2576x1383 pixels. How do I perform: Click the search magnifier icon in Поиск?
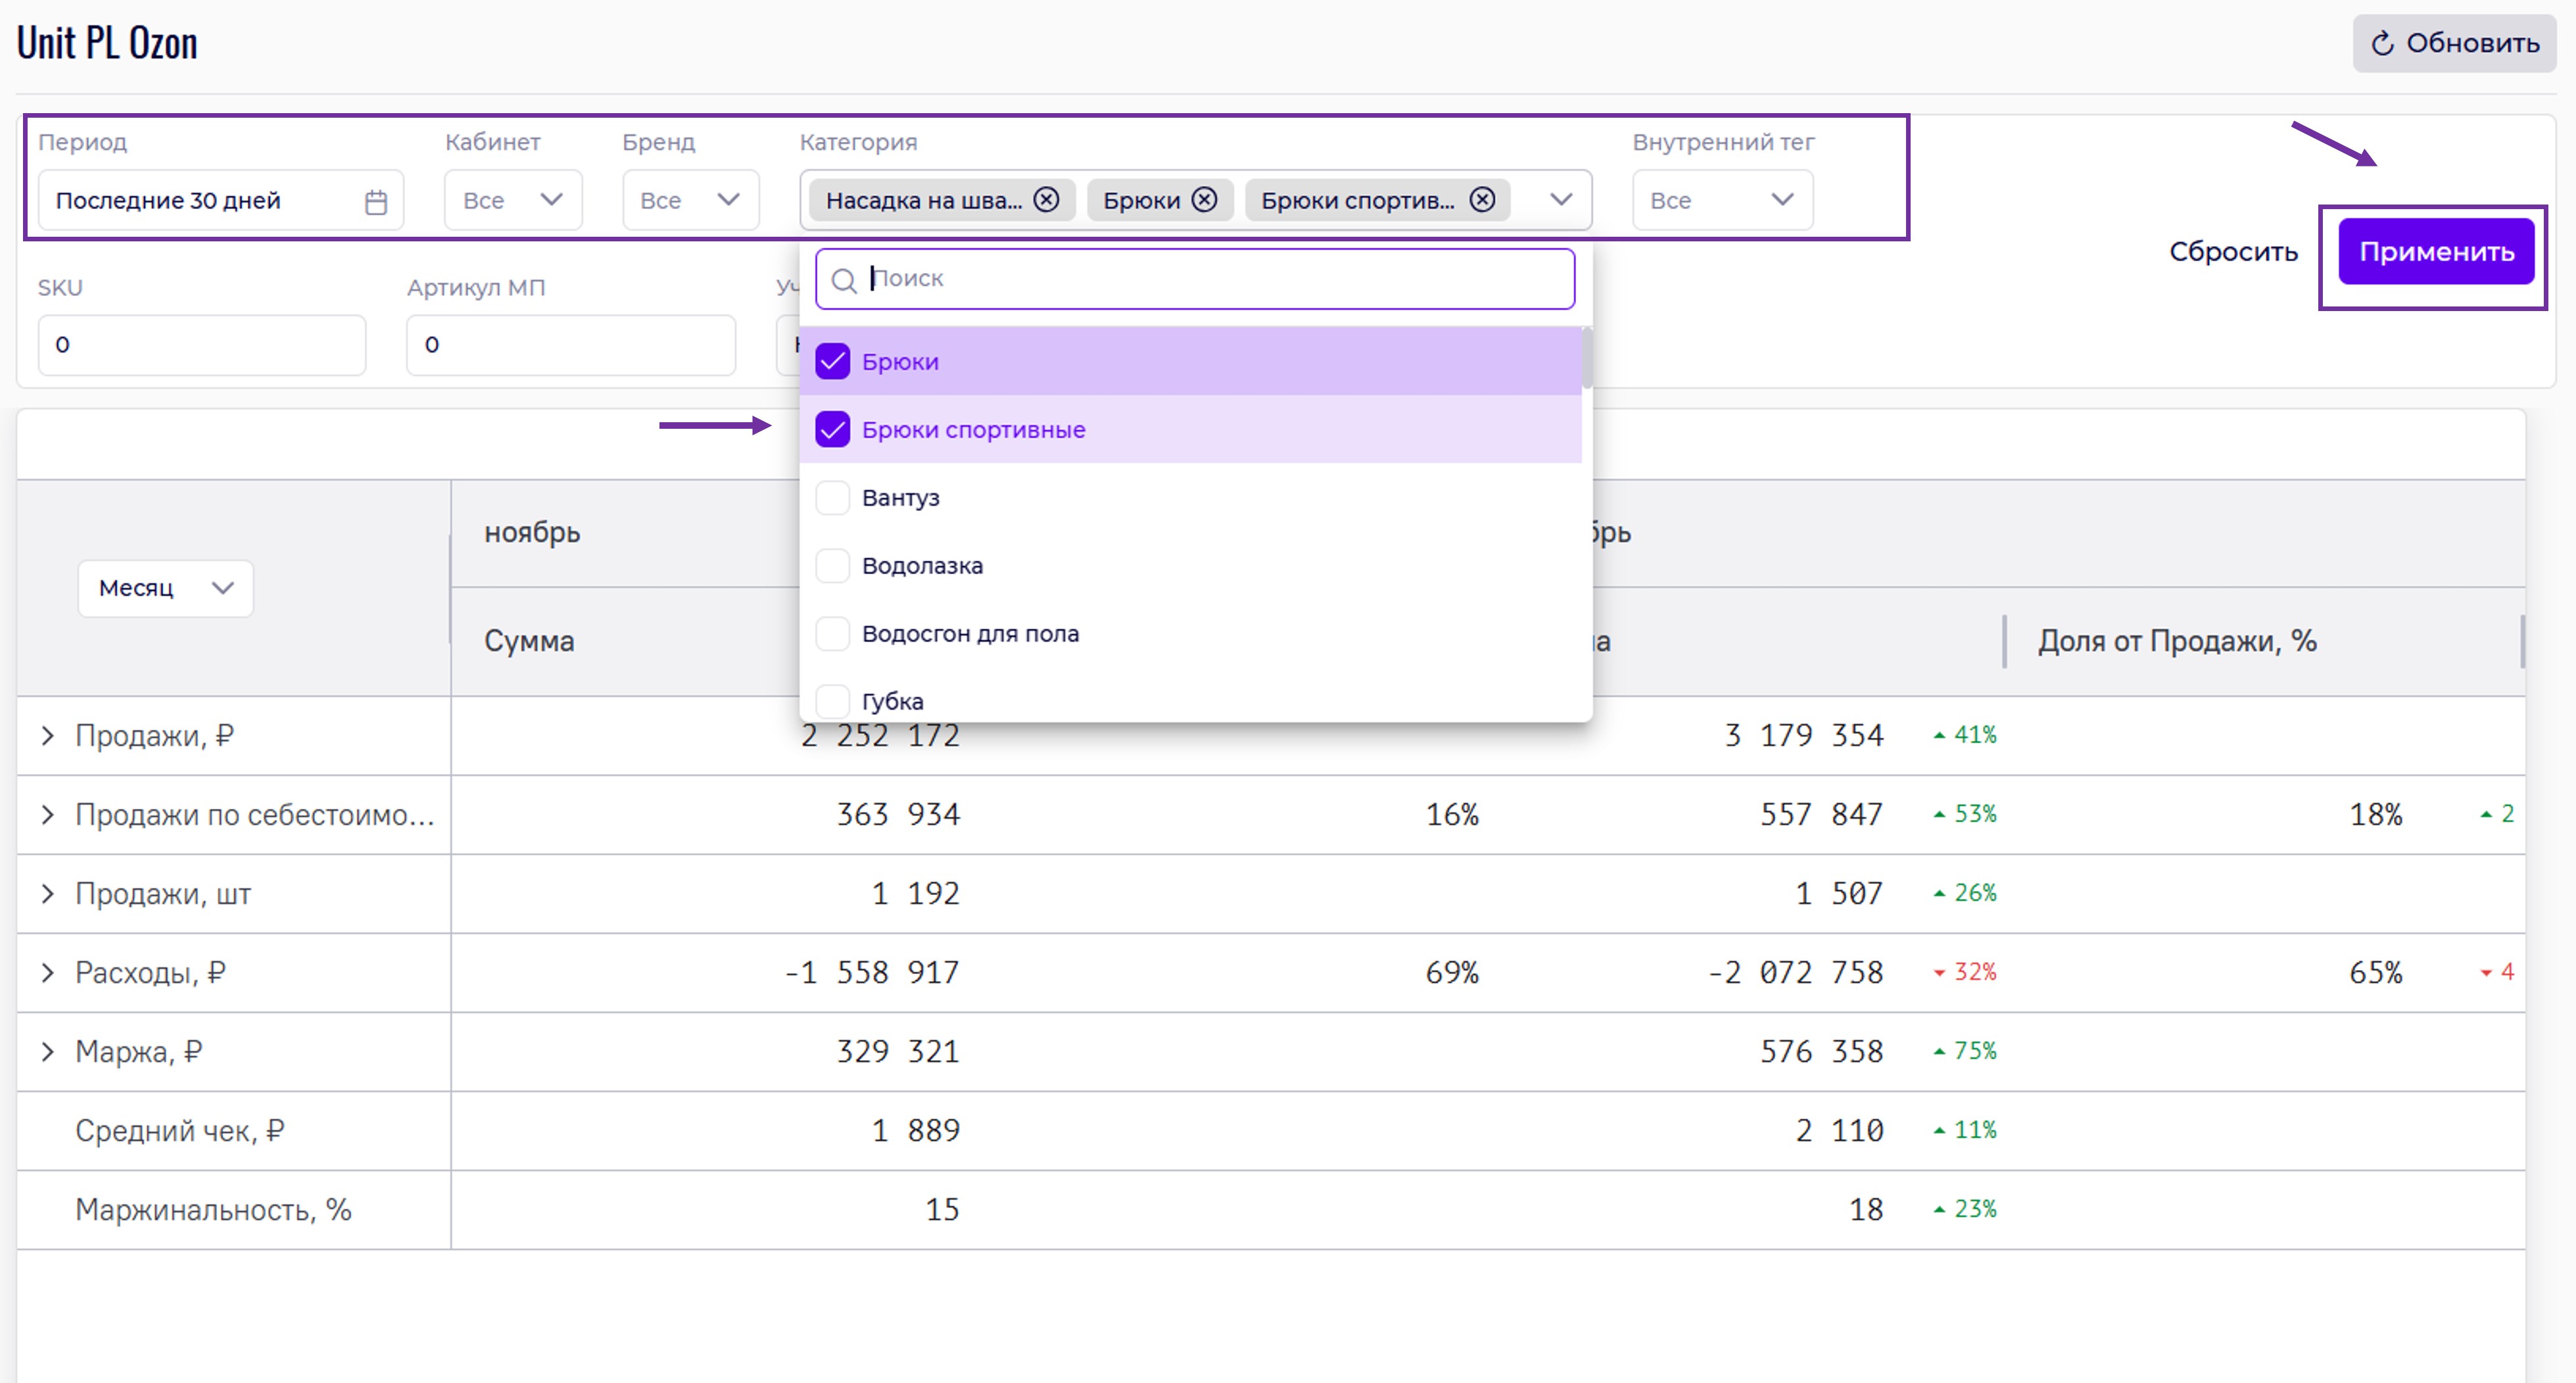[844, 280]
